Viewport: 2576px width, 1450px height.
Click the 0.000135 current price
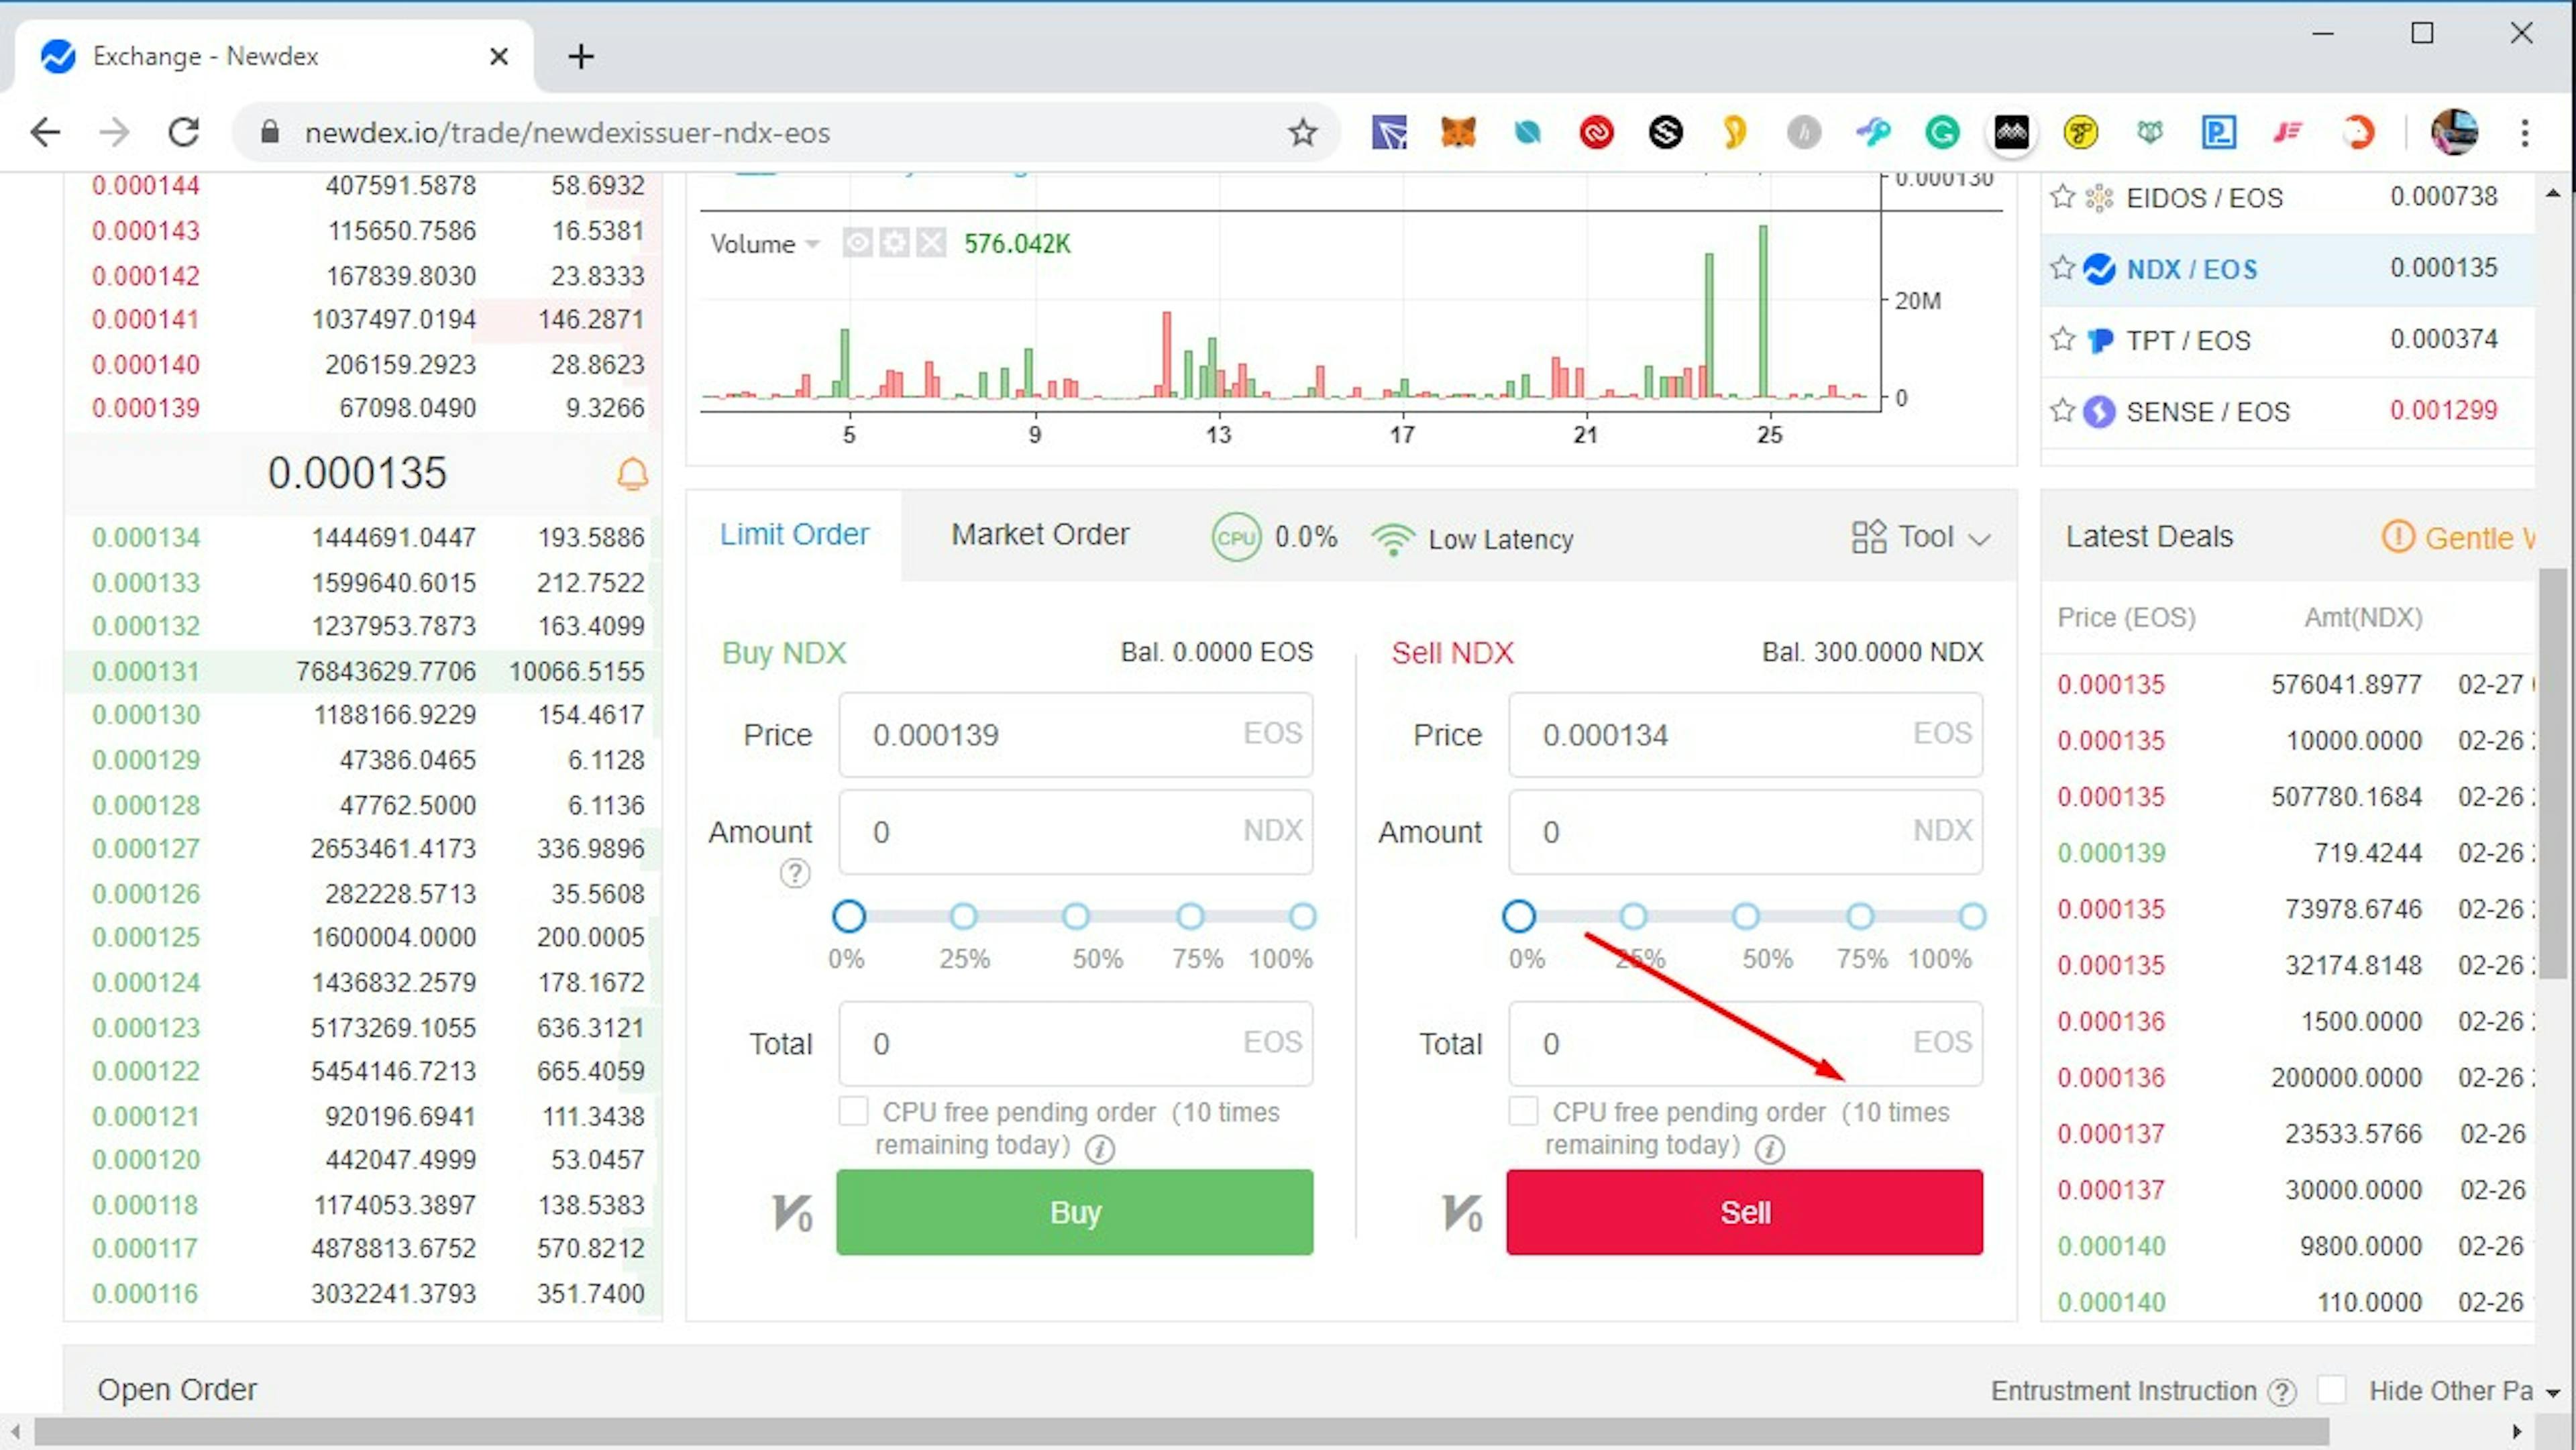click(357, 473)
